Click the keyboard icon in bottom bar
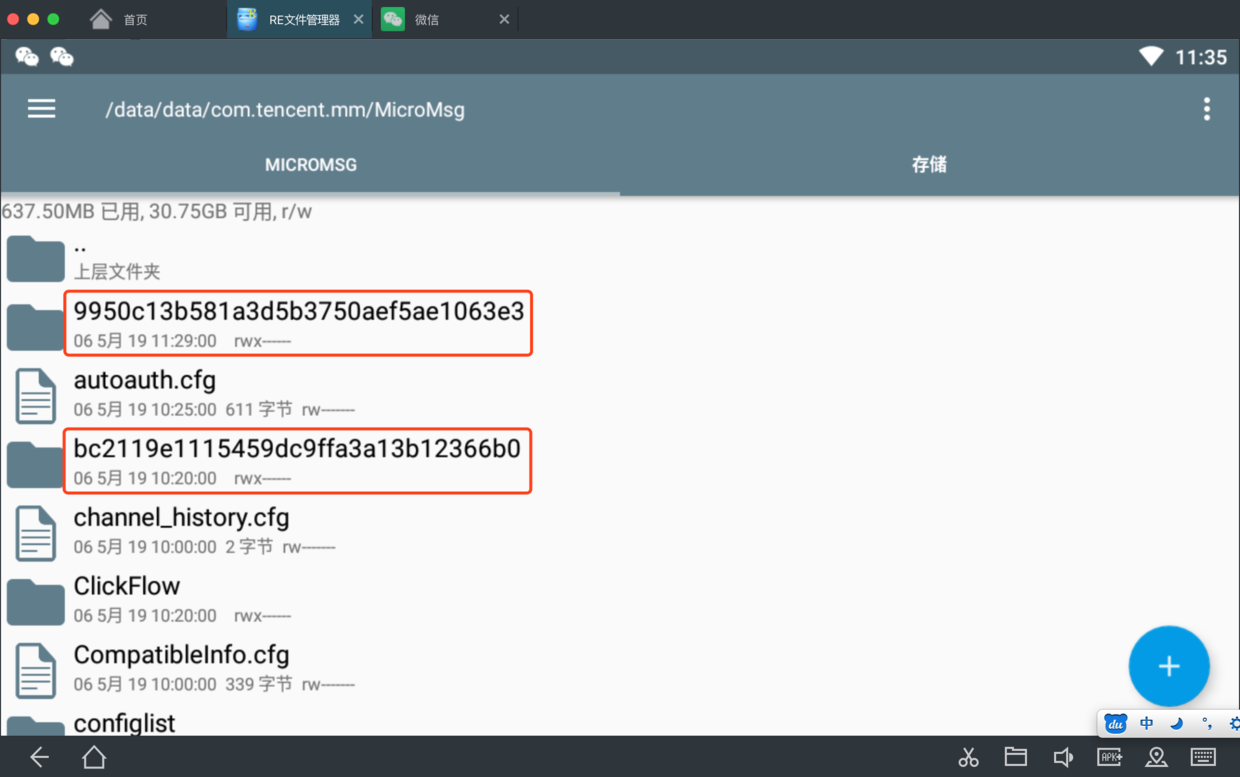Image resolution: width=1240 pixels, height=777 pixels. point(1203,757)
